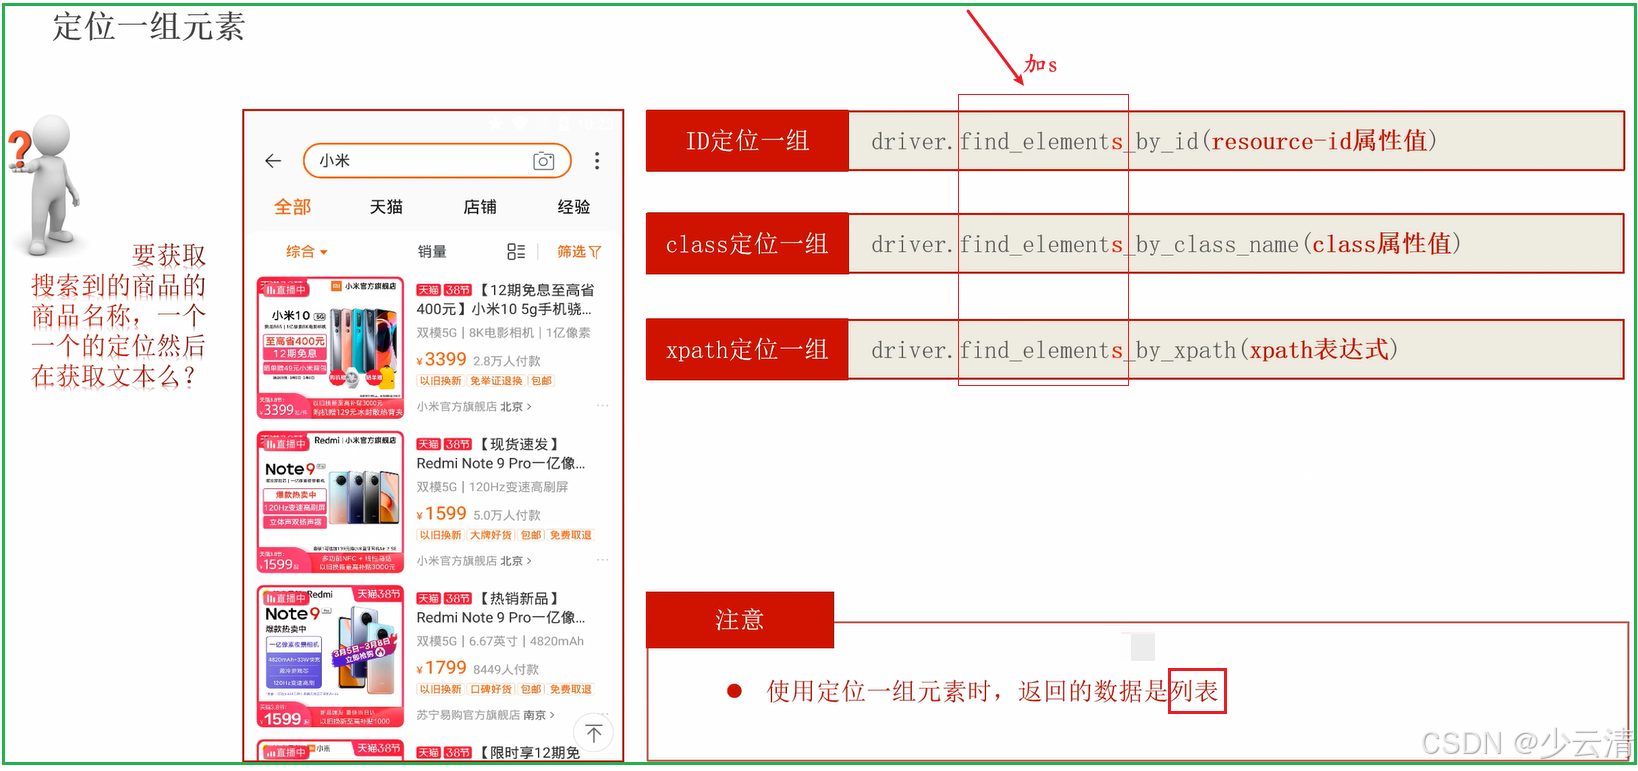Click the camera icon in search field
The height and width of the screenshot is (771, 1638).
coord(544,161)
